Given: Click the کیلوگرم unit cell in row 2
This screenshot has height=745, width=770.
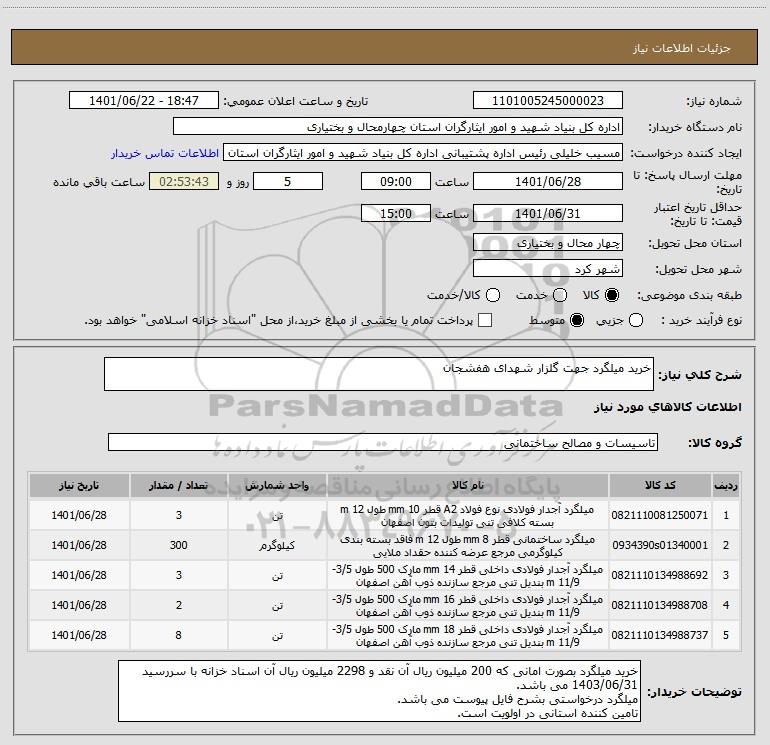Looking at the screenshot, I should 277,545.
